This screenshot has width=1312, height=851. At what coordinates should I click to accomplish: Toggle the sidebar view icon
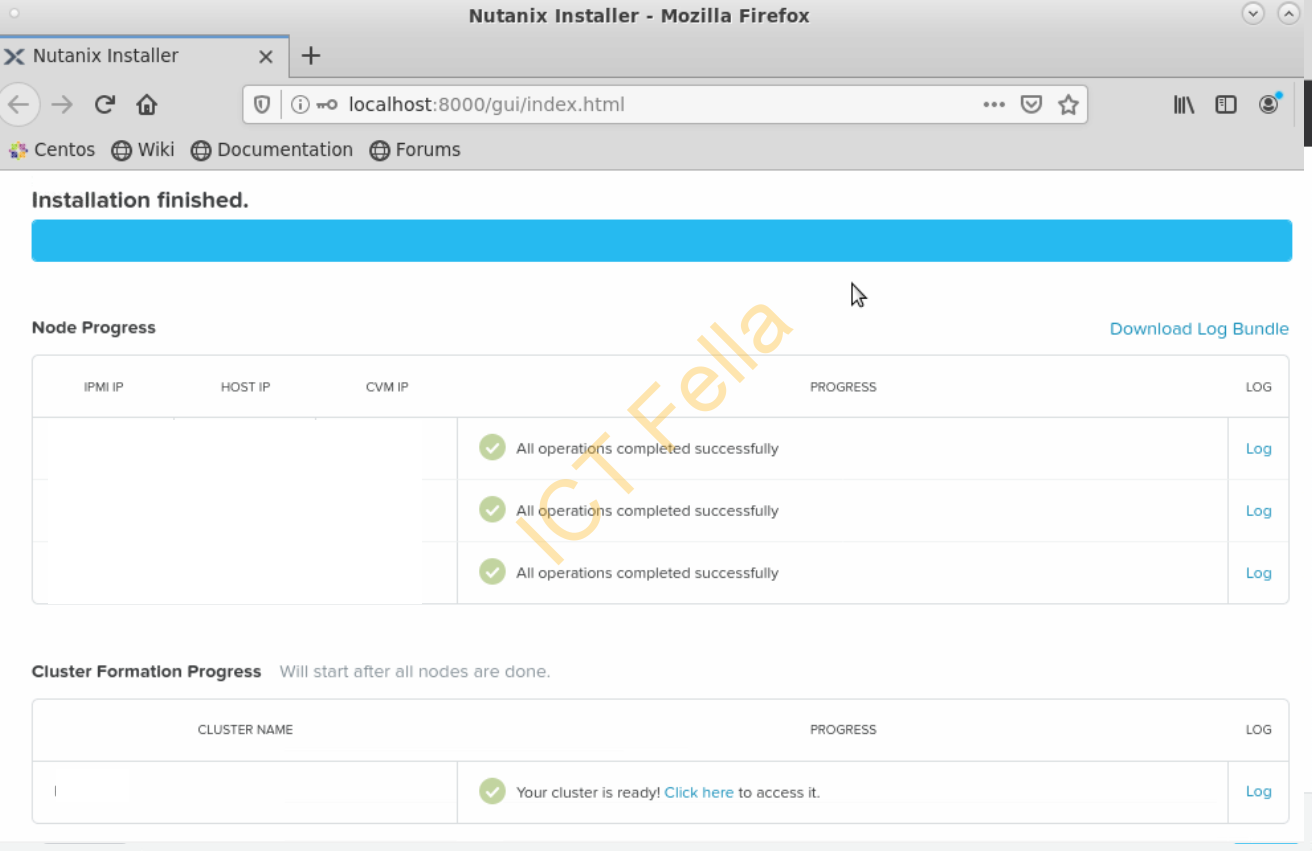click(1226, 104)
